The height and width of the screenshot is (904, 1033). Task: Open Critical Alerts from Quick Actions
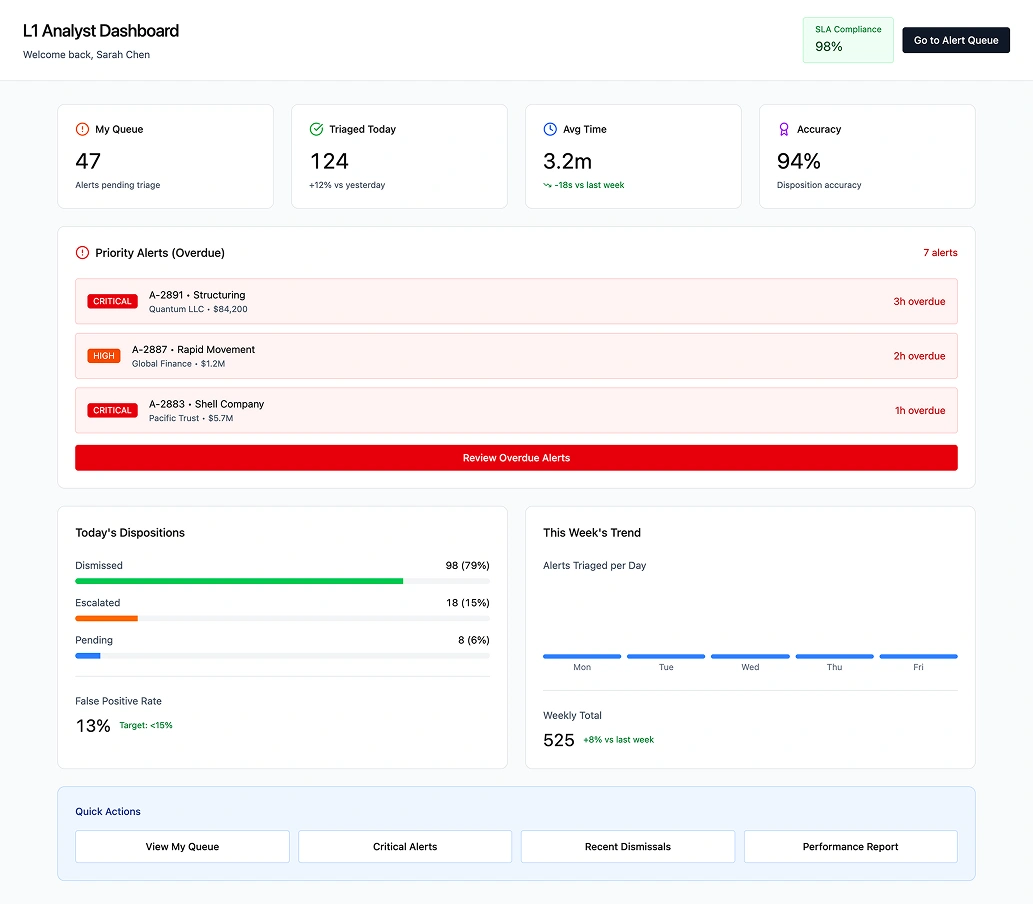(x=404, y=846)
